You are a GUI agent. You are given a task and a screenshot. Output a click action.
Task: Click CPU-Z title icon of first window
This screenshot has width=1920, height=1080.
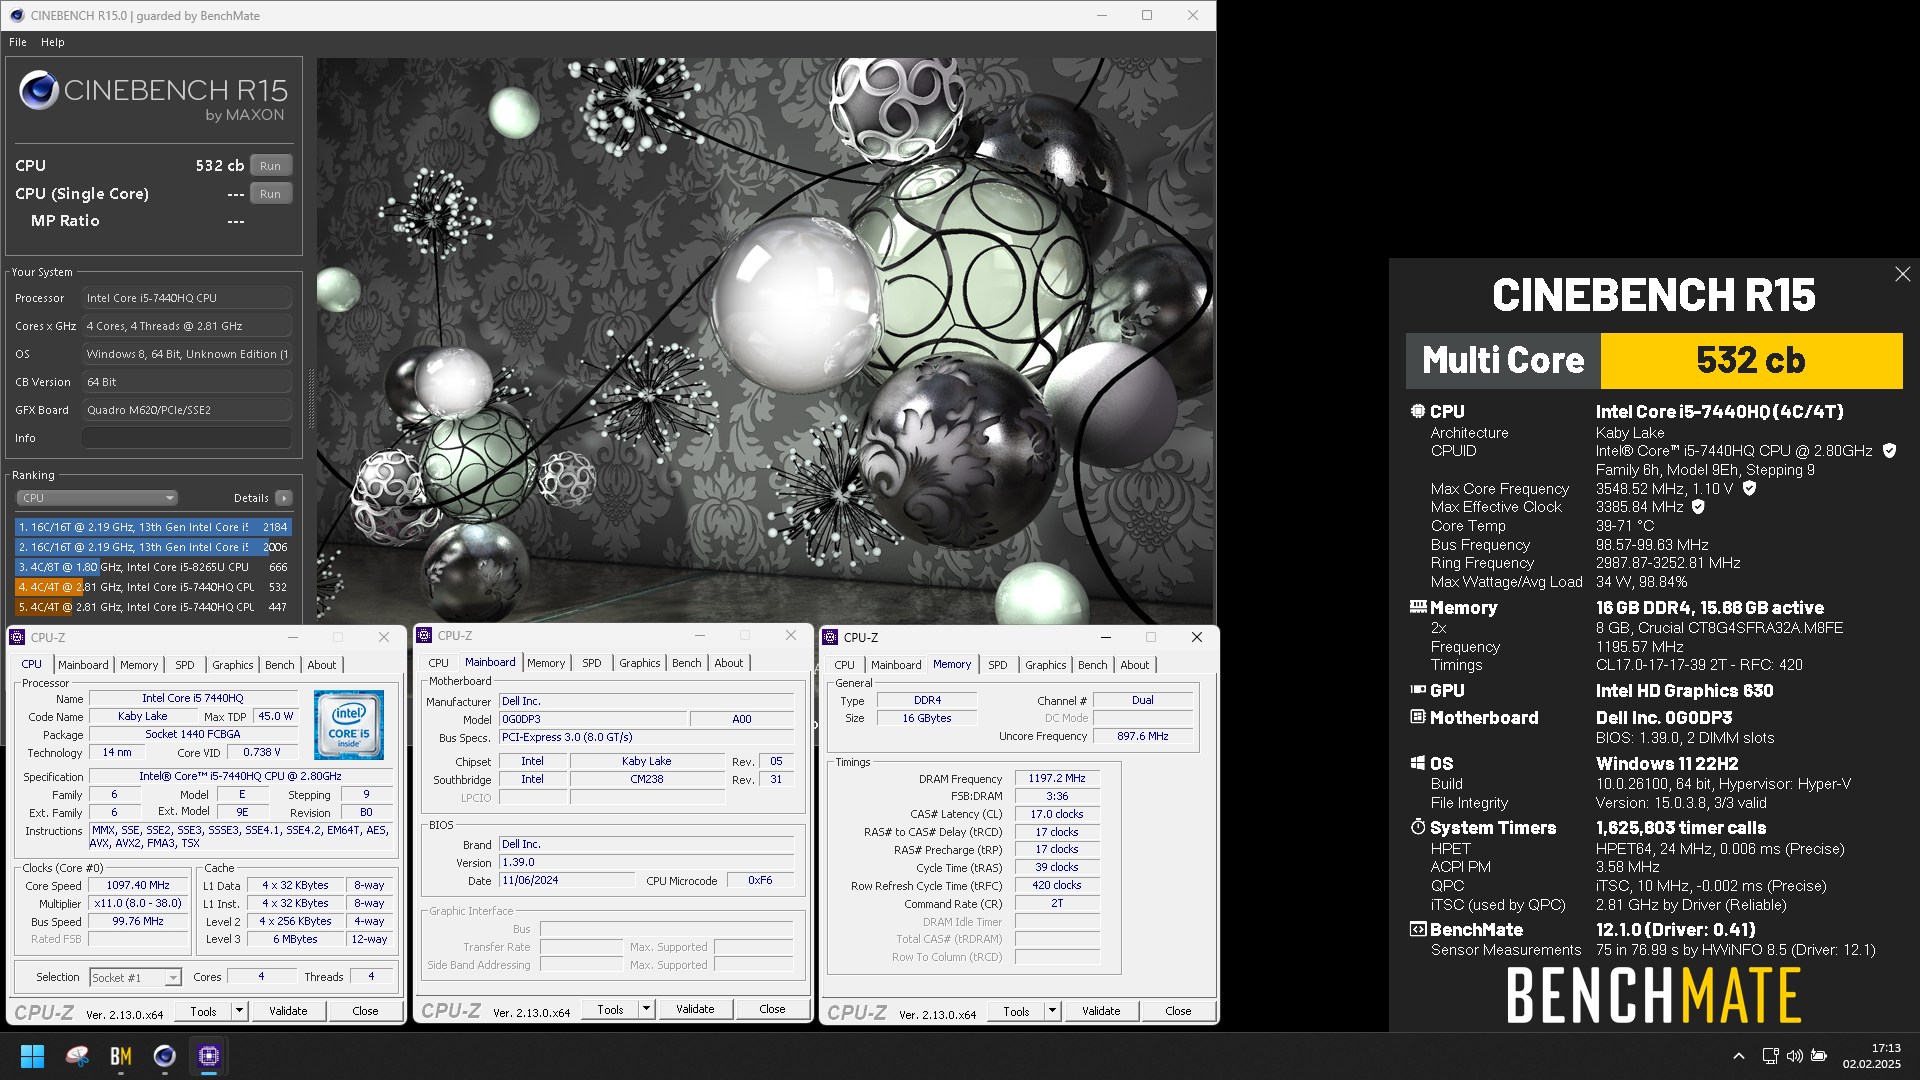(18, 637)
